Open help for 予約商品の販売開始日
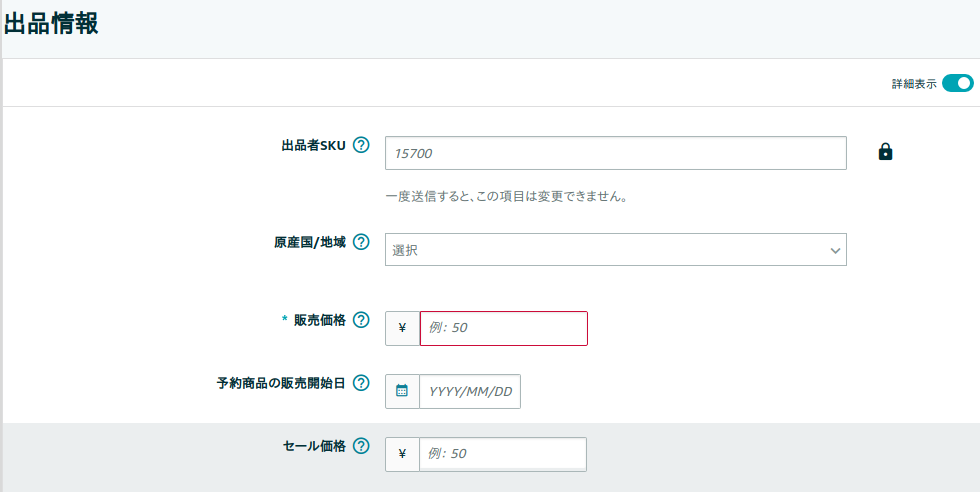 pyautogui.click(x=361, y=383)
